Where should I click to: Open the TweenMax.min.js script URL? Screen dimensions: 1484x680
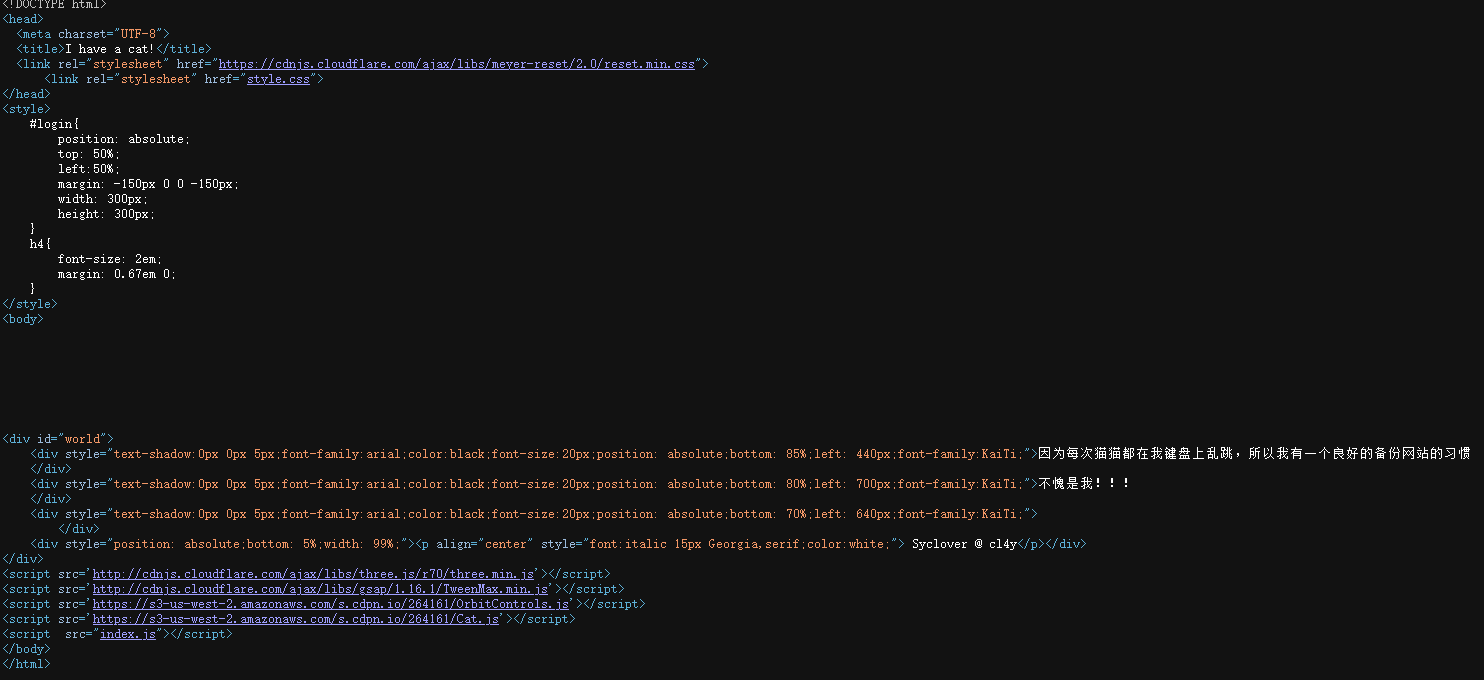322,589
